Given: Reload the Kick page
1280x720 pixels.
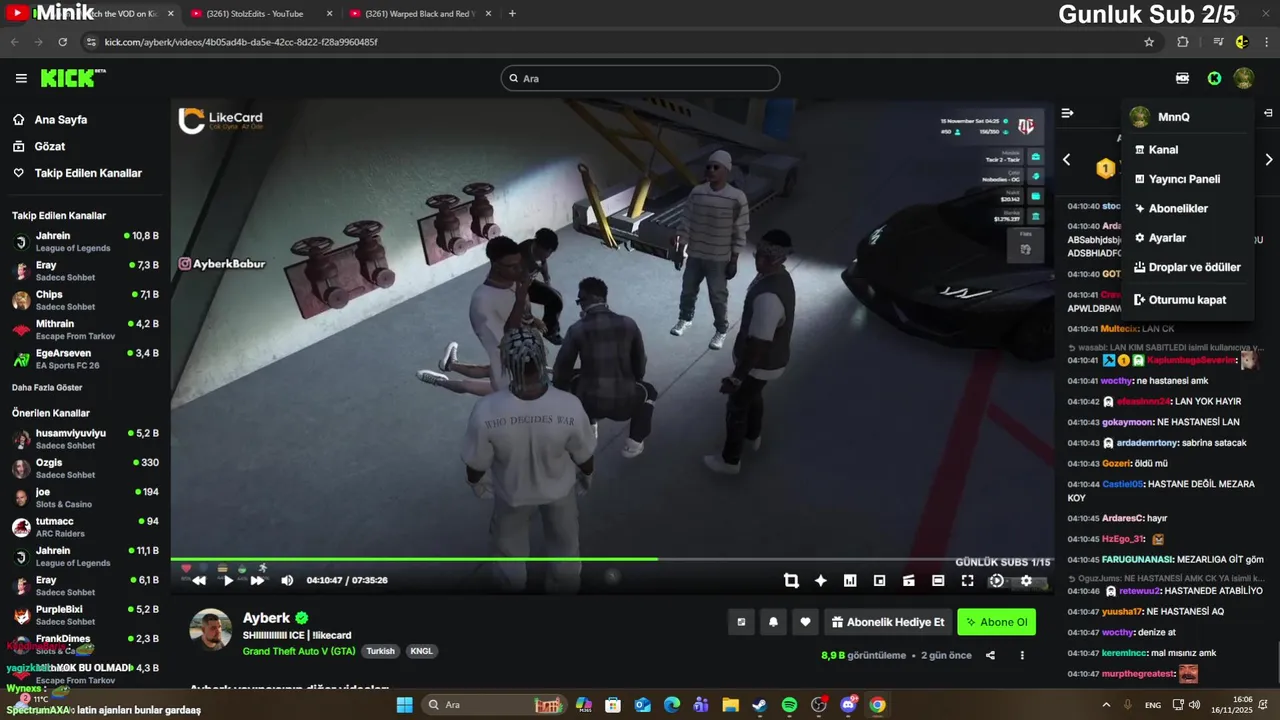Looking at the screenshot, I should (x=62, y=42).
